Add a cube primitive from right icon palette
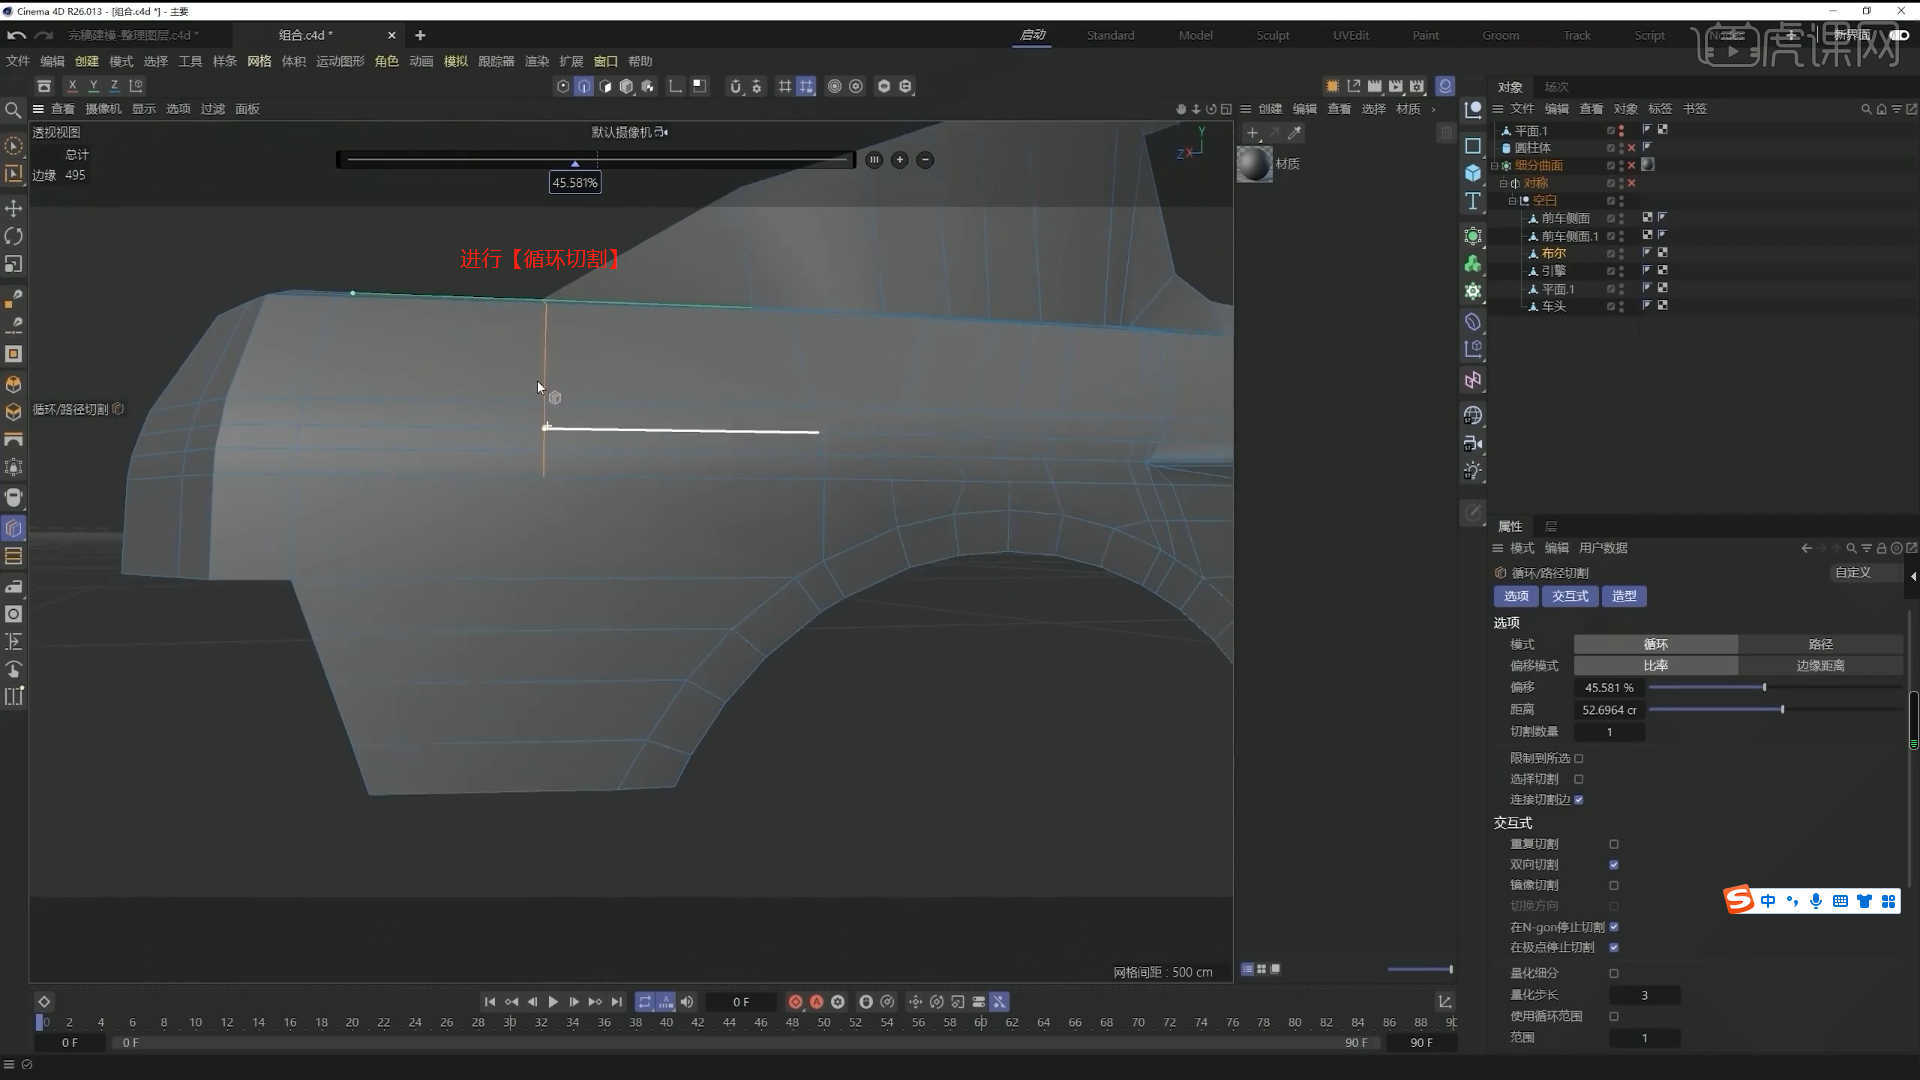1920x1080 pixels. point(1473,173)
